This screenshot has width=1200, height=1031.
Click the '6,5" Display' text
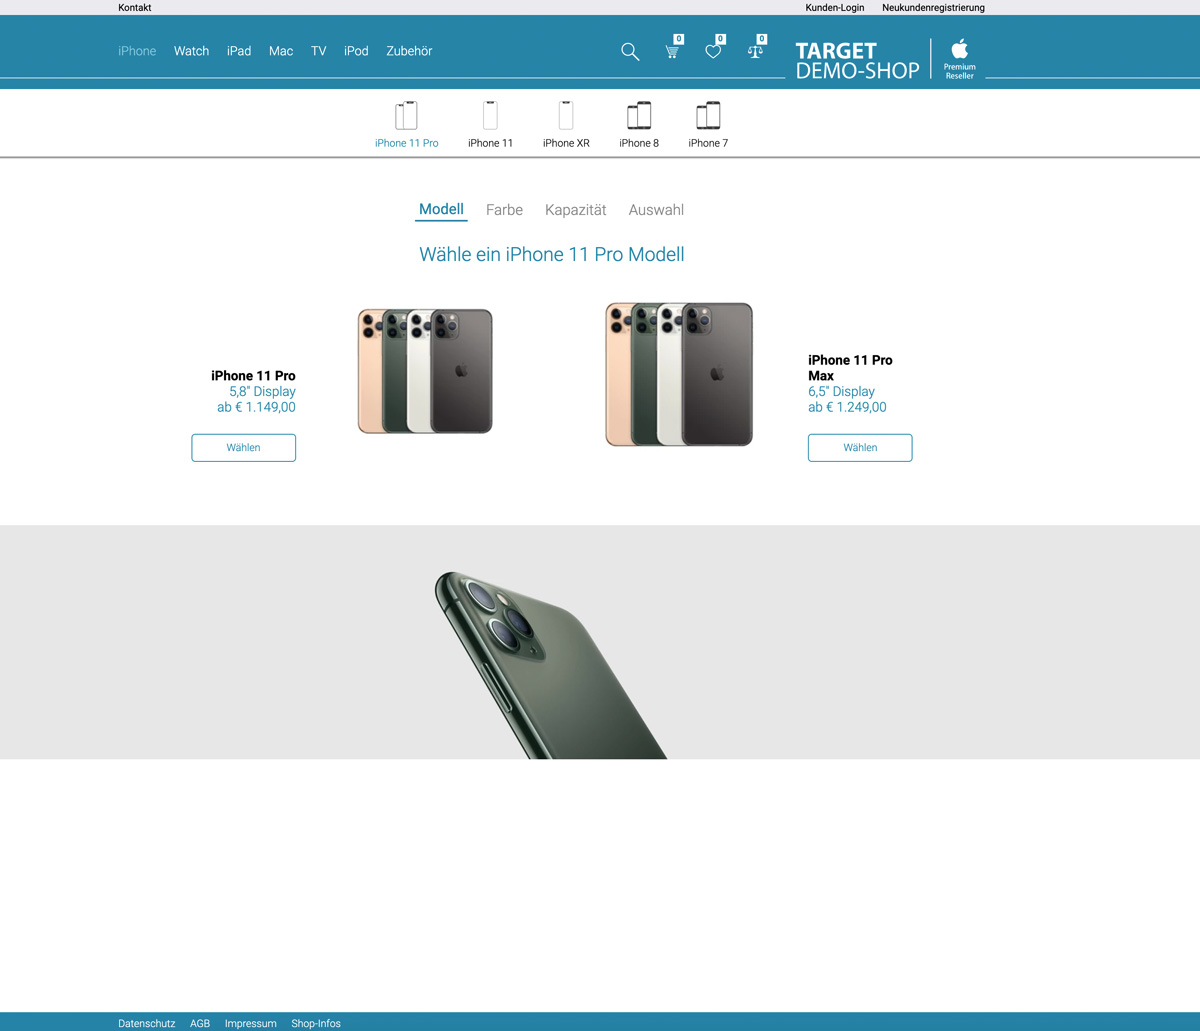842,391
